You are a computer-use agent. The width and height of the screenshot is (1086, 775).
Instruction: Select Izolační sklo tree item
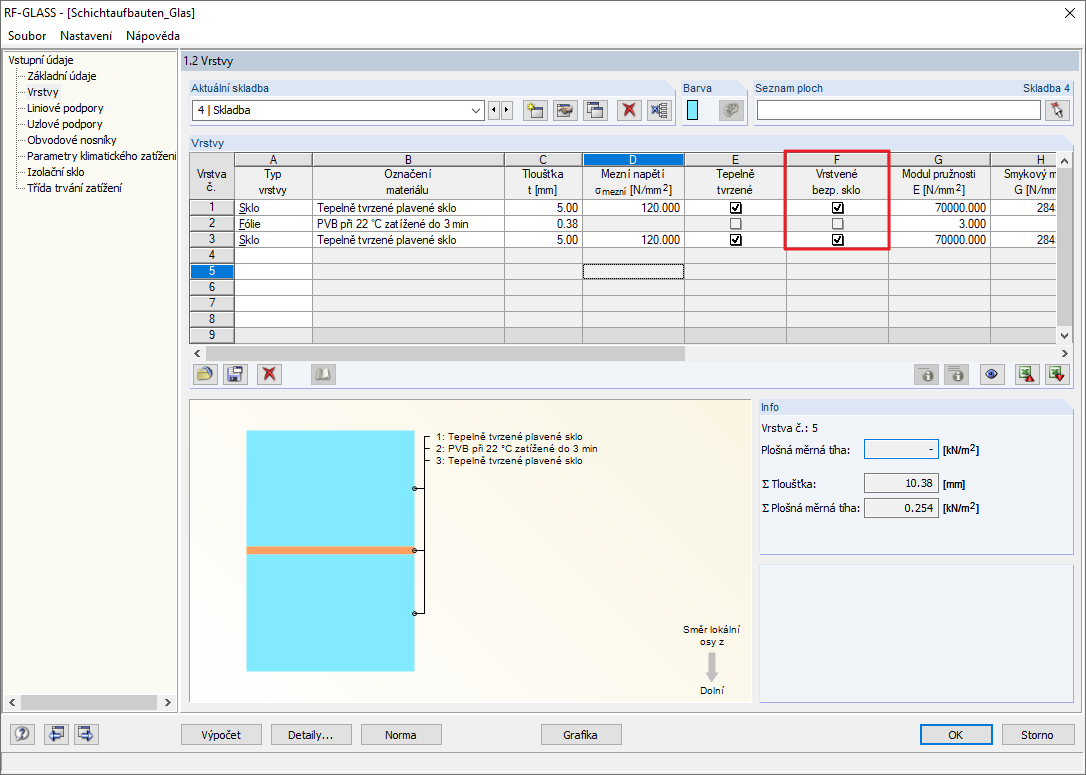pos(55,172)
